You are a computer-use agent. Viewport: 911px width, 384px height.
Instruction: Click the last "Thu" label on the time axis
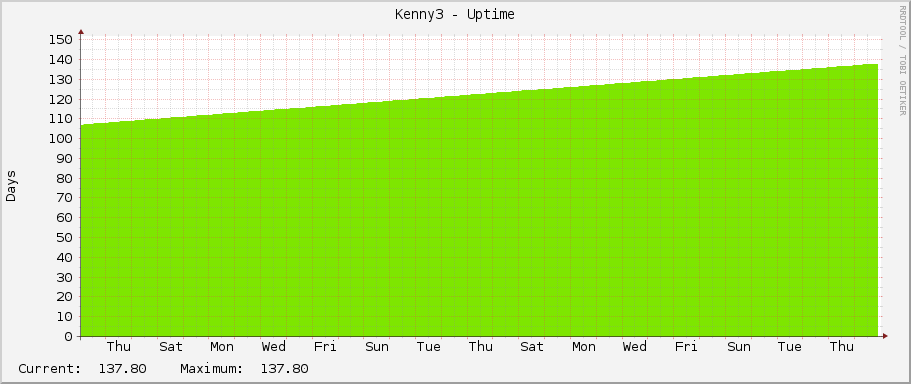842,347
